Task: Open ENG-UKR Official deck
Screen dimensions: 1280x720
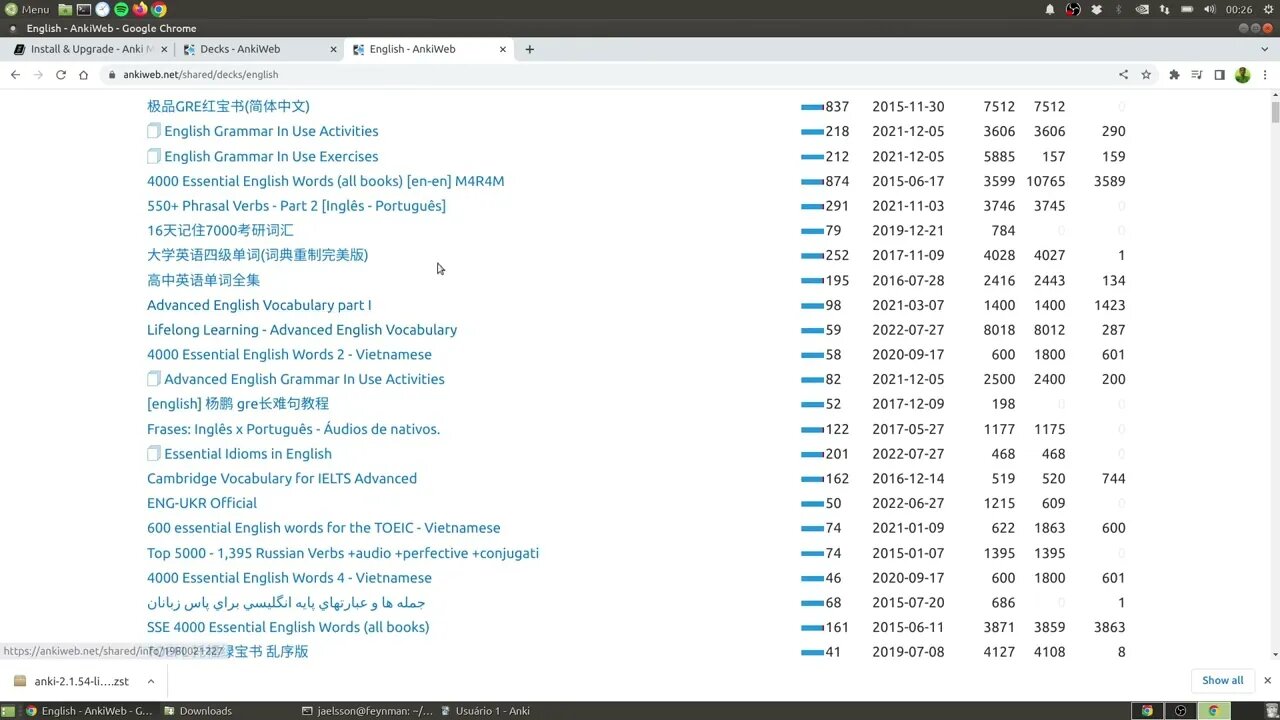Action: pyautogui.click(x=202, y=503)
